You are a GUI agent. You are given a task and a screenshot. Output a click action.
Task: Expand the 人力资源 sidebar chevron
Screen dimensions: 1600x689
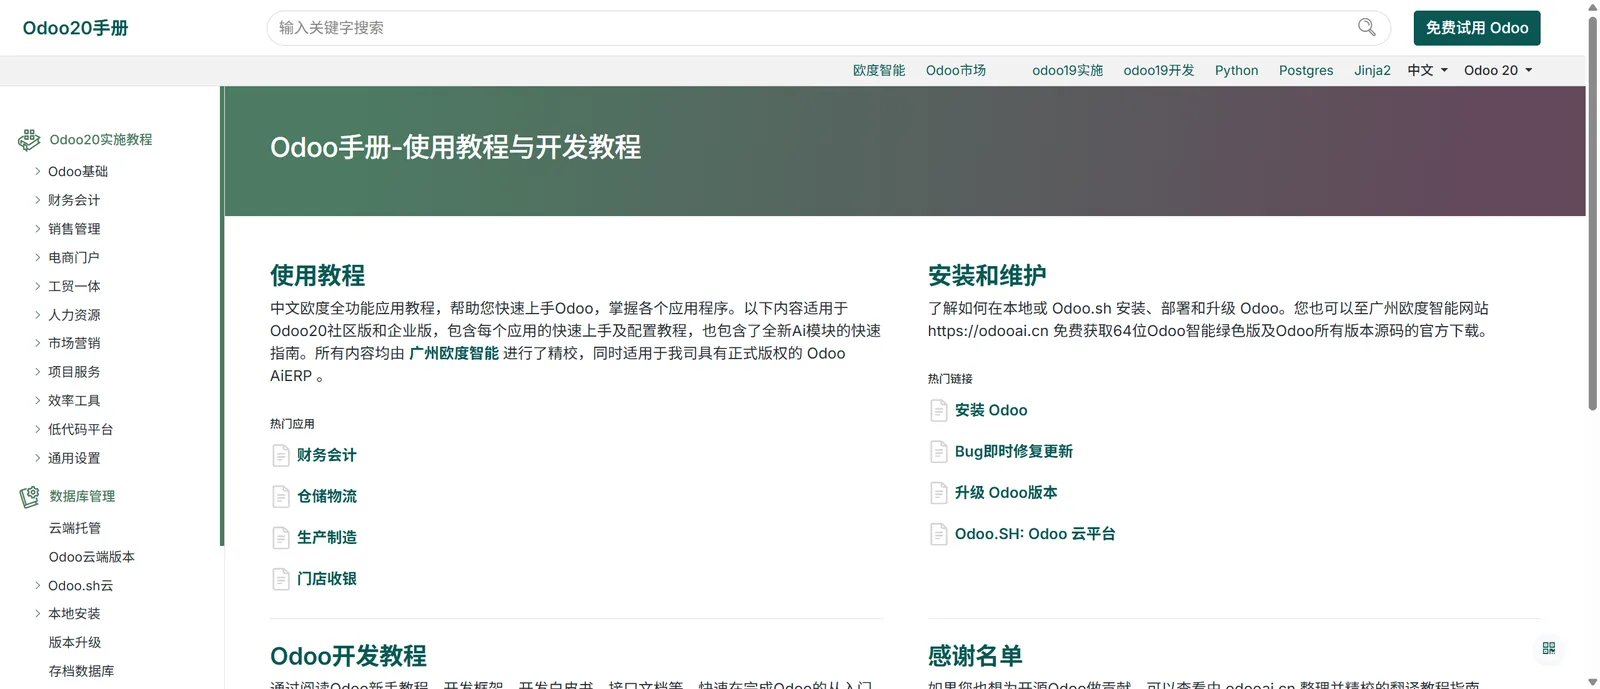tap(38, 314)
